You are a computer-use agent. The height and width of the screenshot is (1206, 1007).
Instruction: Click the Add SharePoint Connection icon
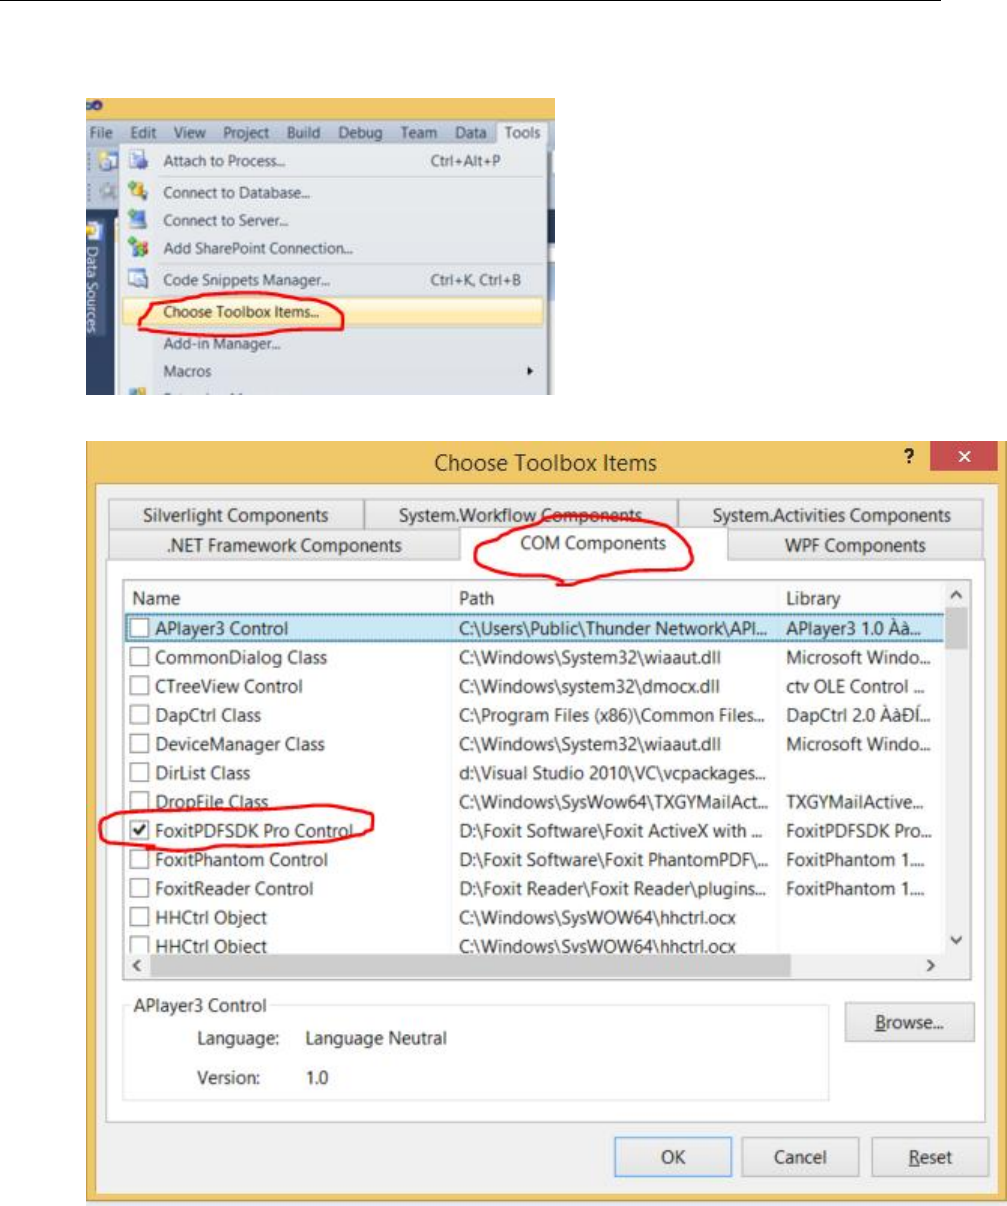139,247
